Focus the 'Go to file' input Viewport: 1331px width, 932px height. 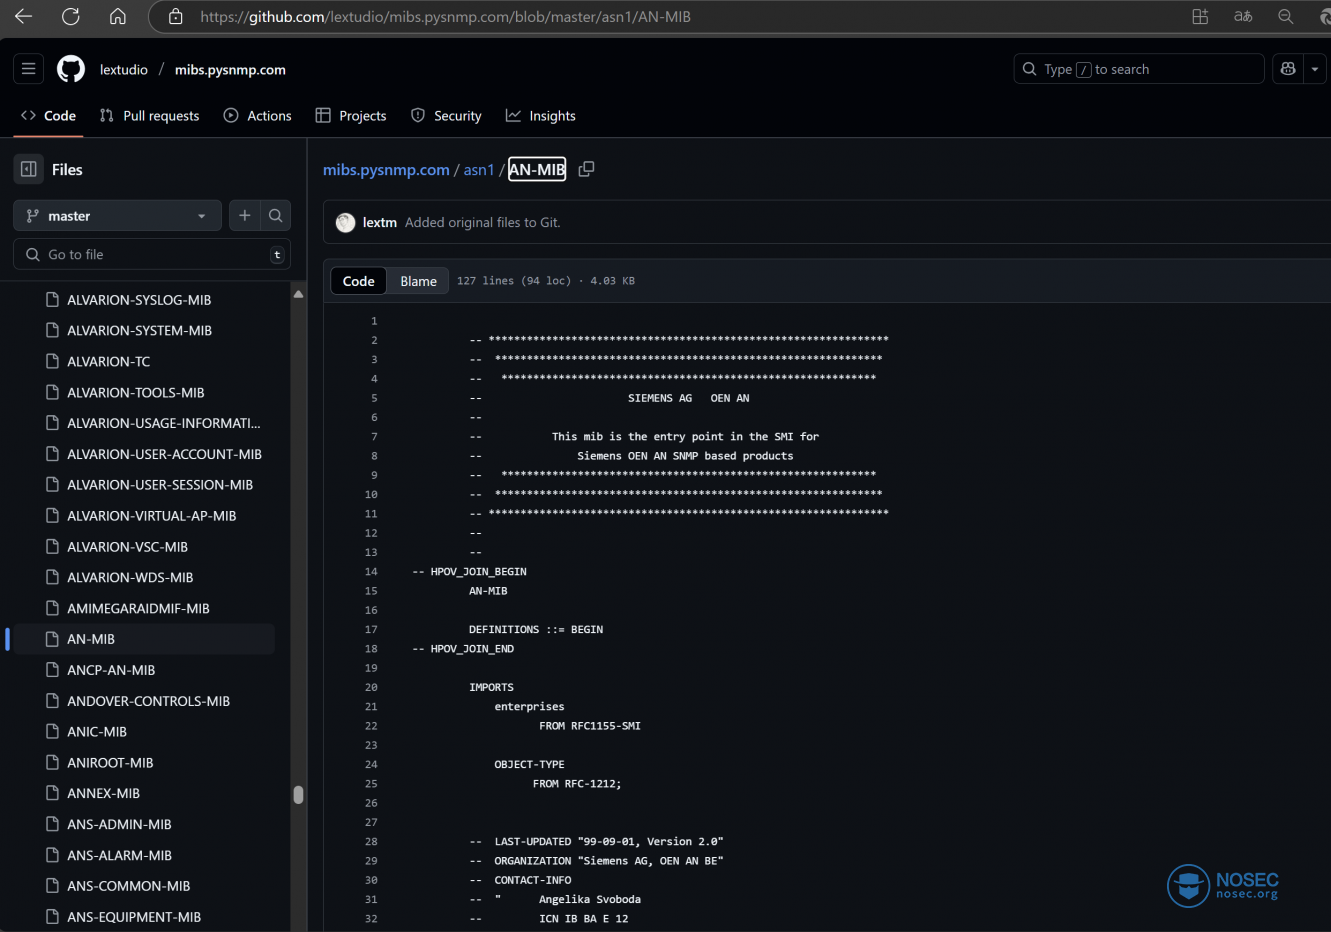tap(152, 254)
